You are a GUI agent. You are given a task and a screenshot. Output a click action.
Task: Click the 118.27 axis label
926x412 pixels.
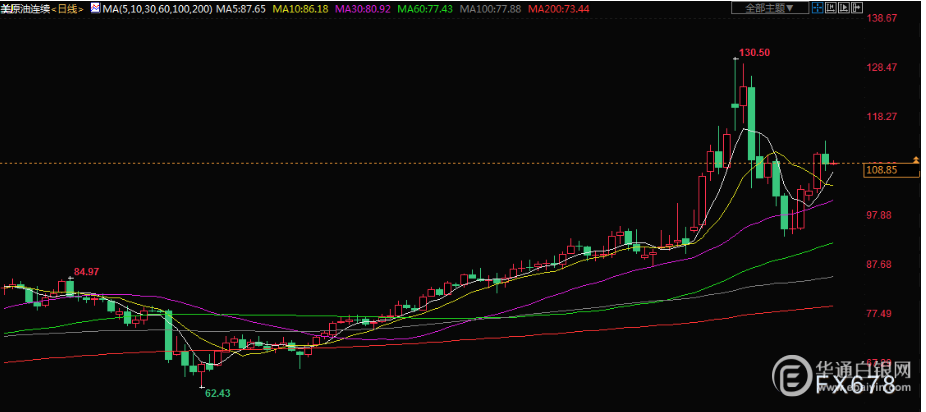tap(881, 117)
